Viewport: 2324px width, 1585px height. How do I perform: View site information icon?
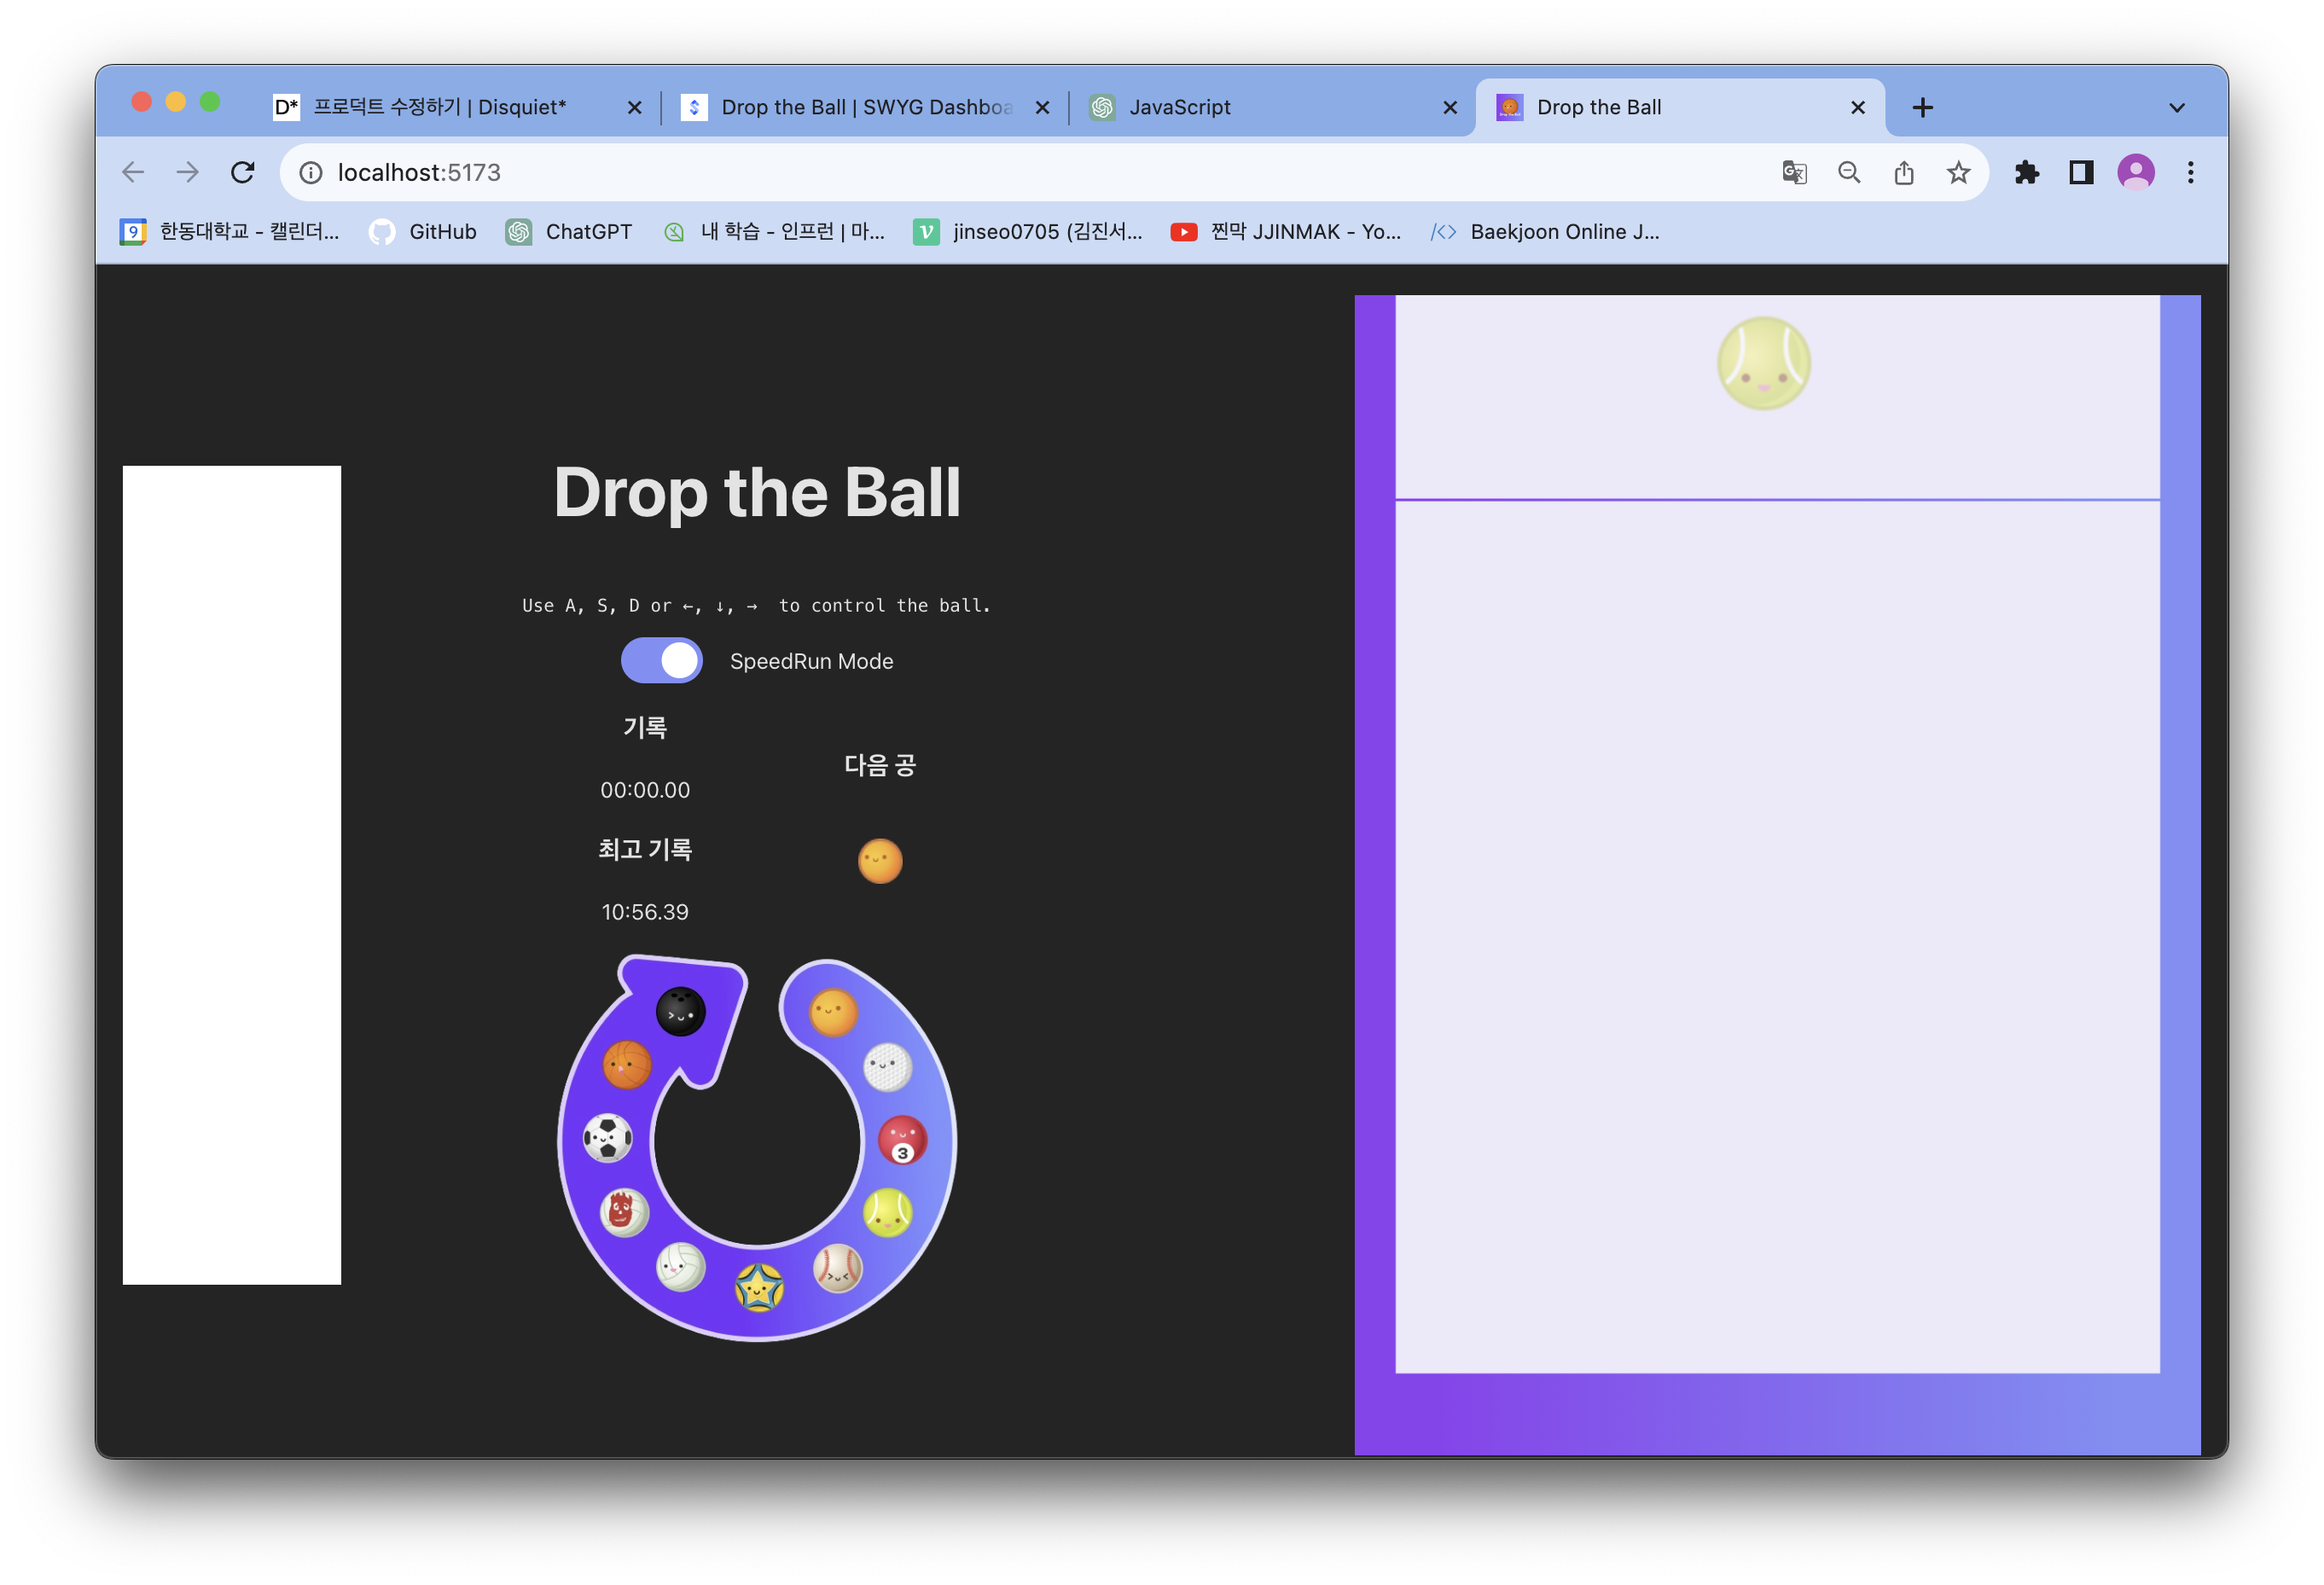[x=311, y=173]
